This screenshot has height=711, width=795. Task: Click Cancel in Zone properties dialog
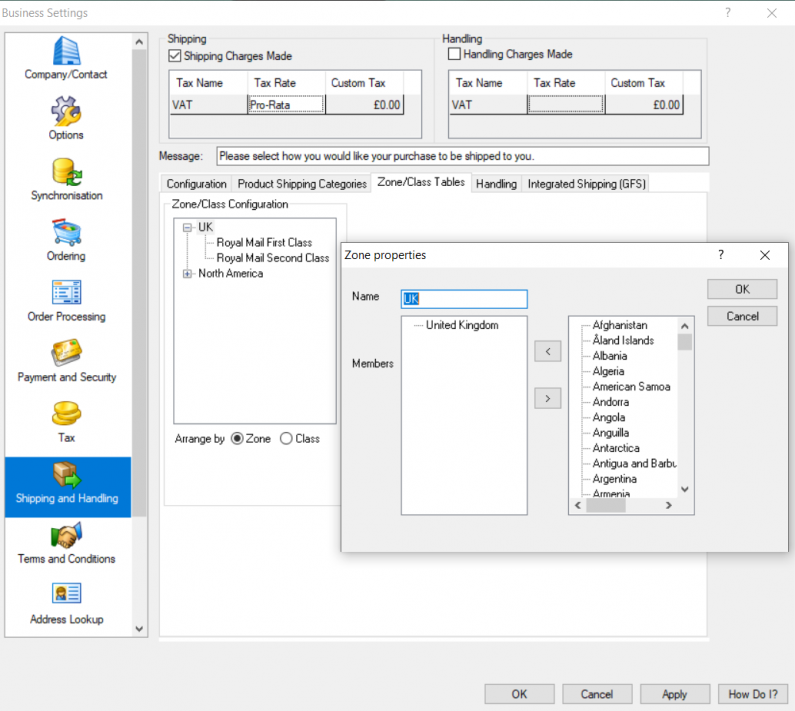click(742, 316)
